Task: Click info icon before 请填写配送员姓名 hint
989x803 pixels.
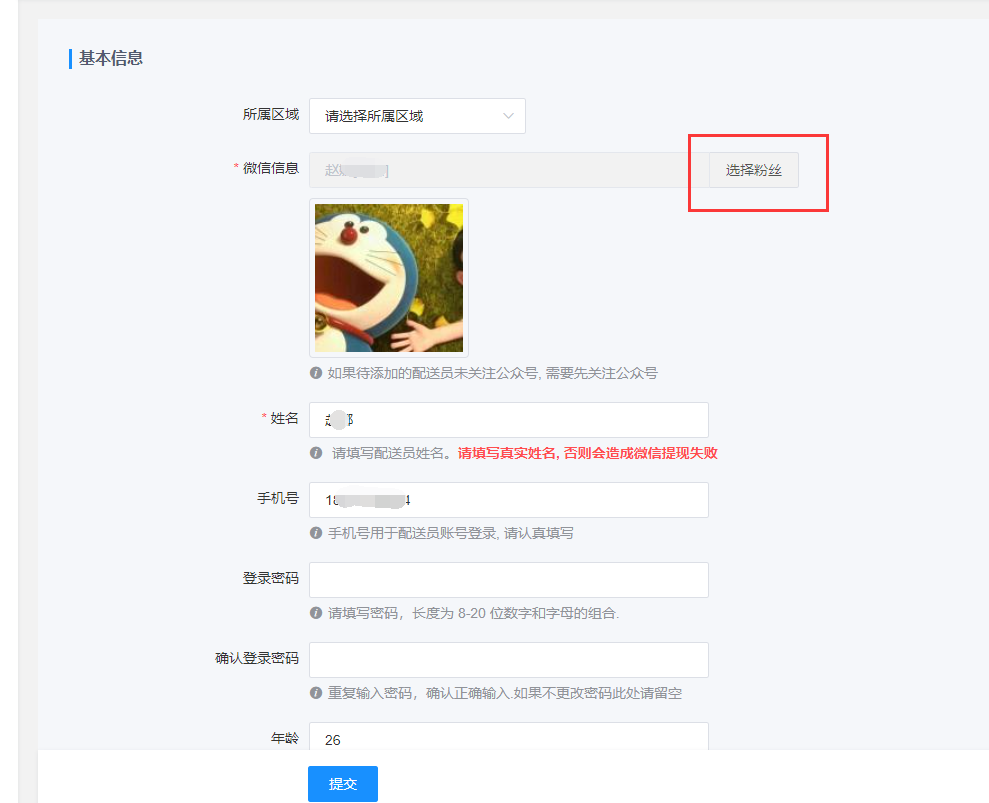Action: coord(316,453)
